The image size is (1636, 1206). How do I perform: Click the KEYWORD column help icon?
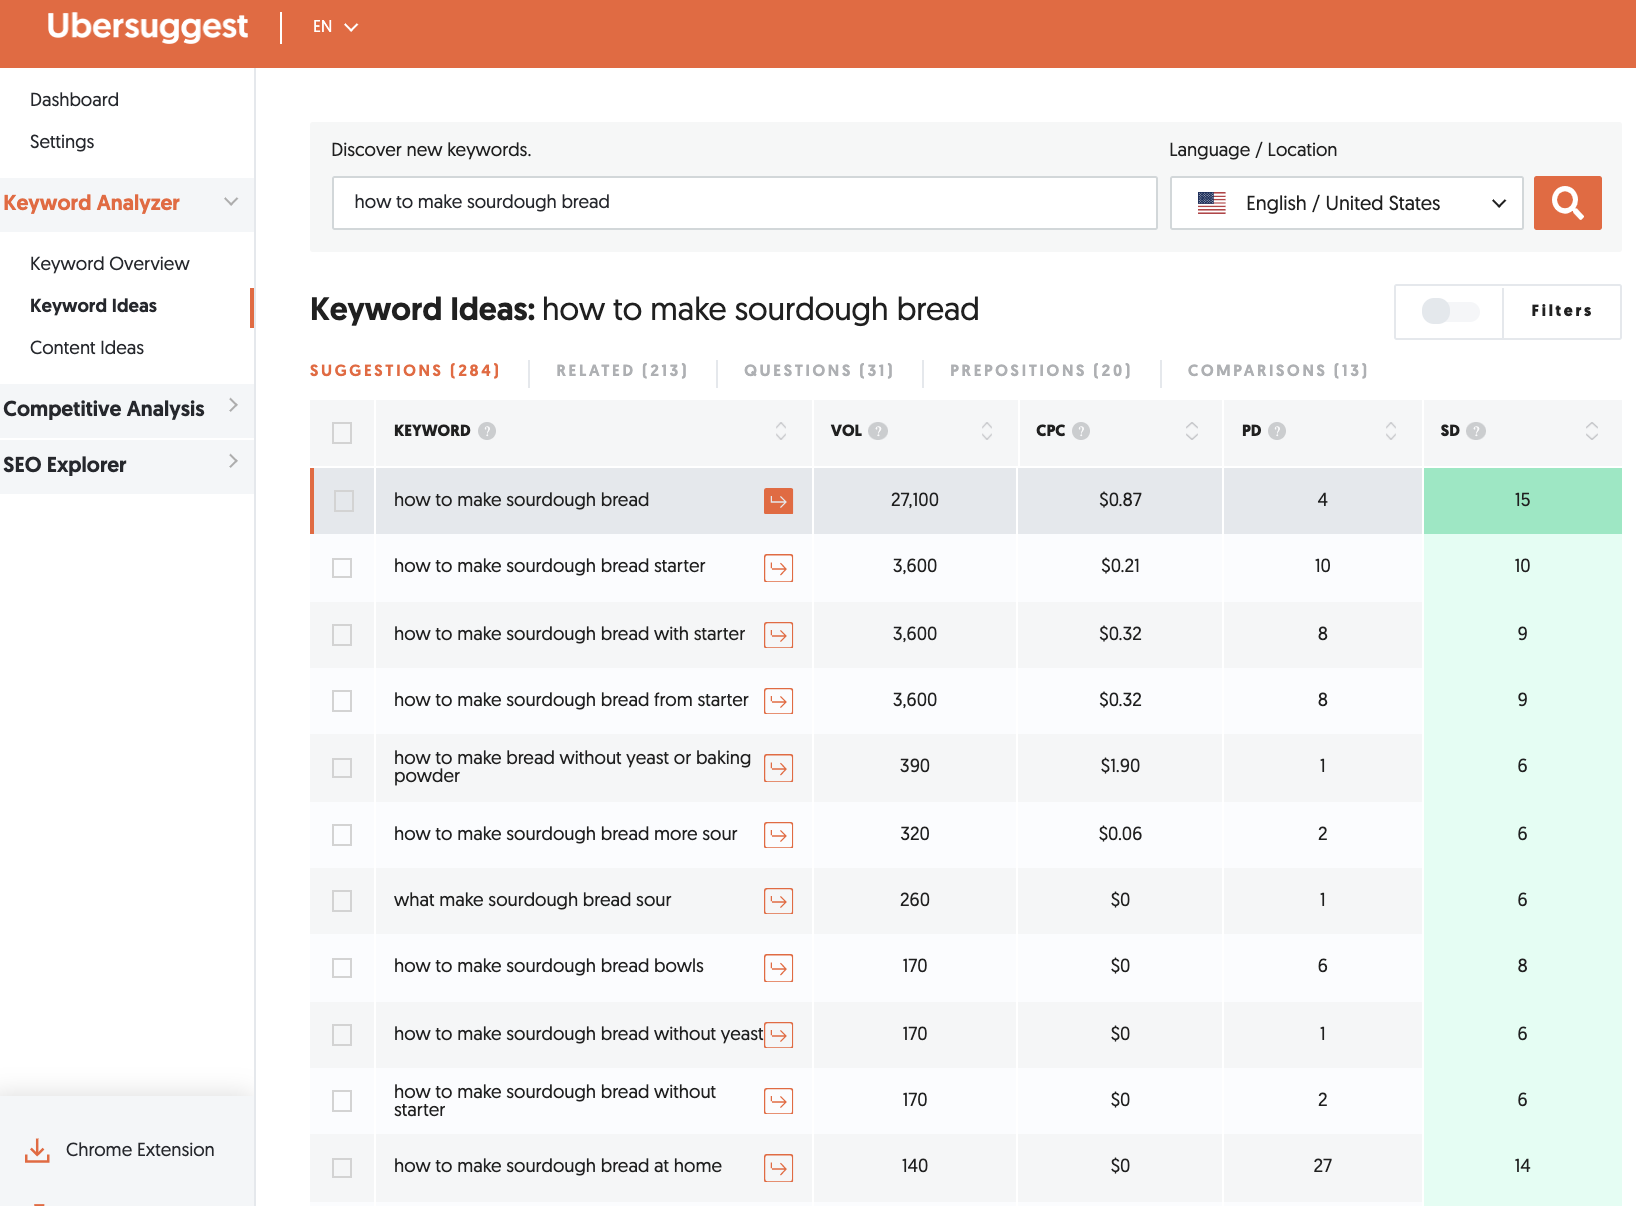487,431
